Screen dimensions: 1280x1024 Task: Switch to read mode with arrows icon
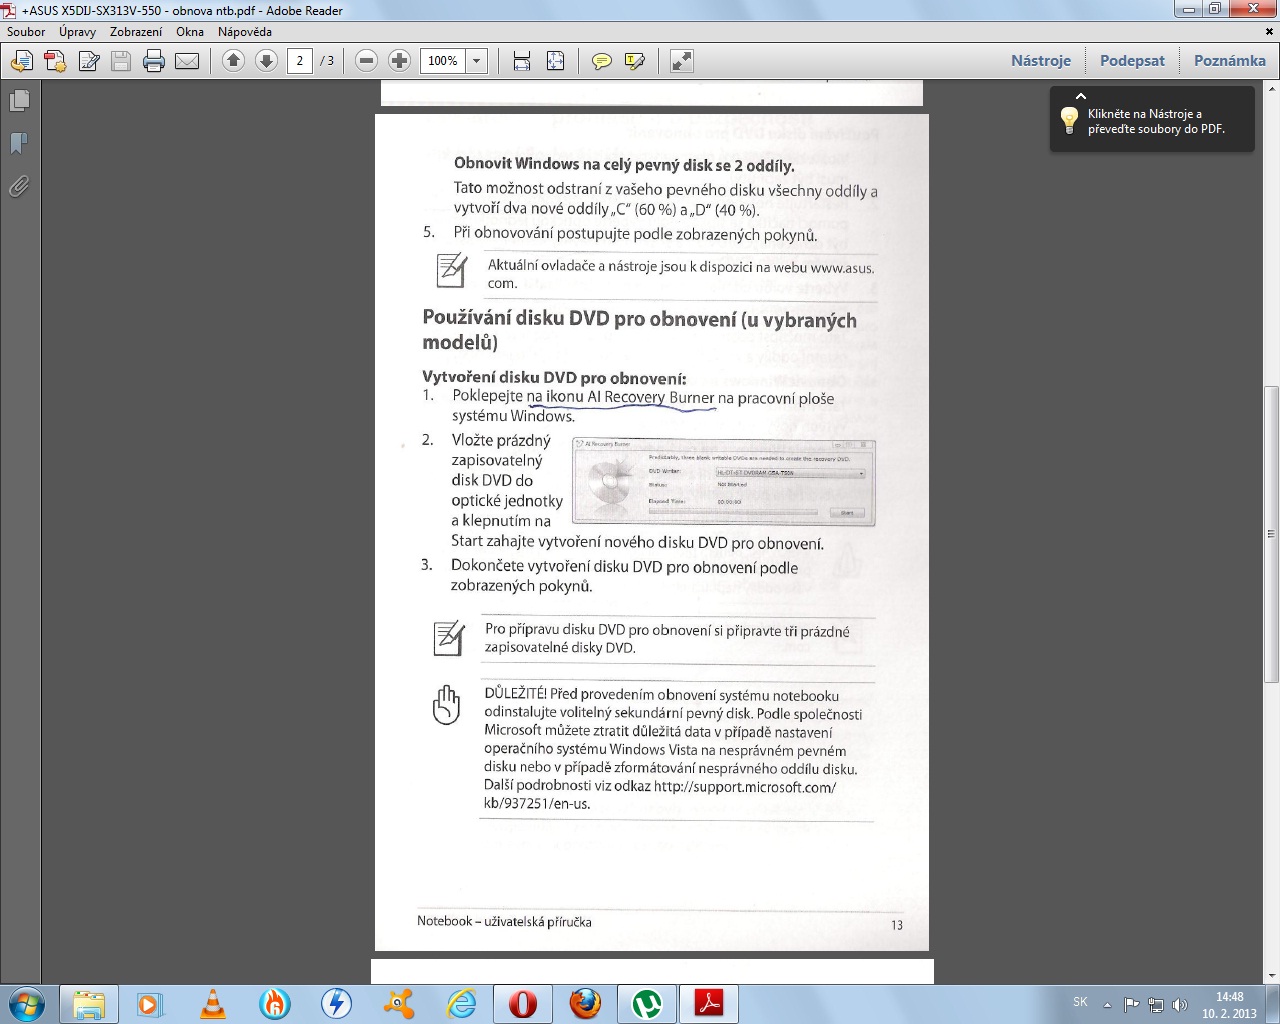point(681,61)
